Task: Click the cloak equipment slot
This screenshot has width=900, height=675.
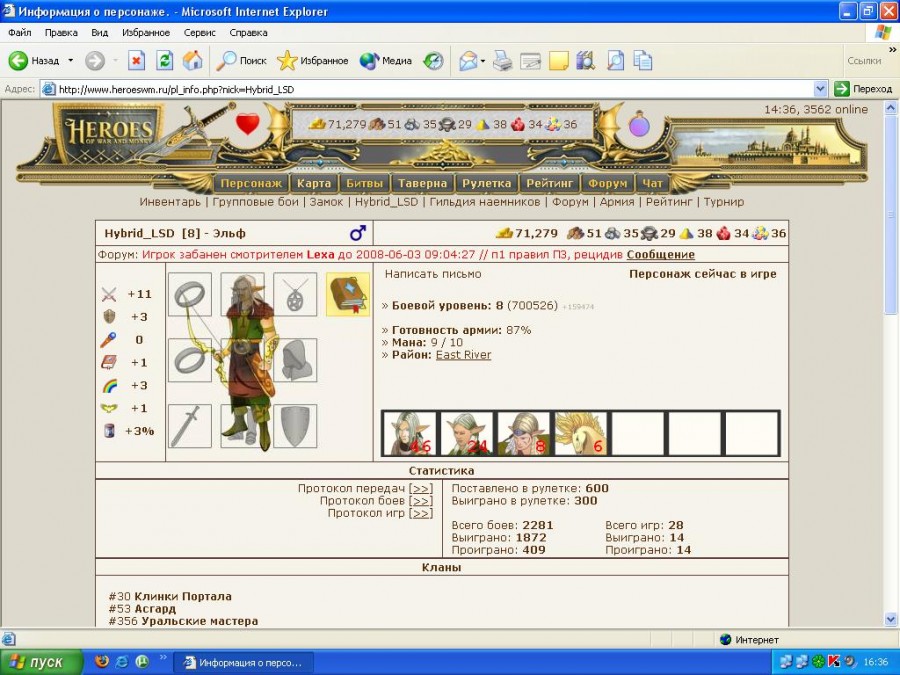Action: [295, 360]
